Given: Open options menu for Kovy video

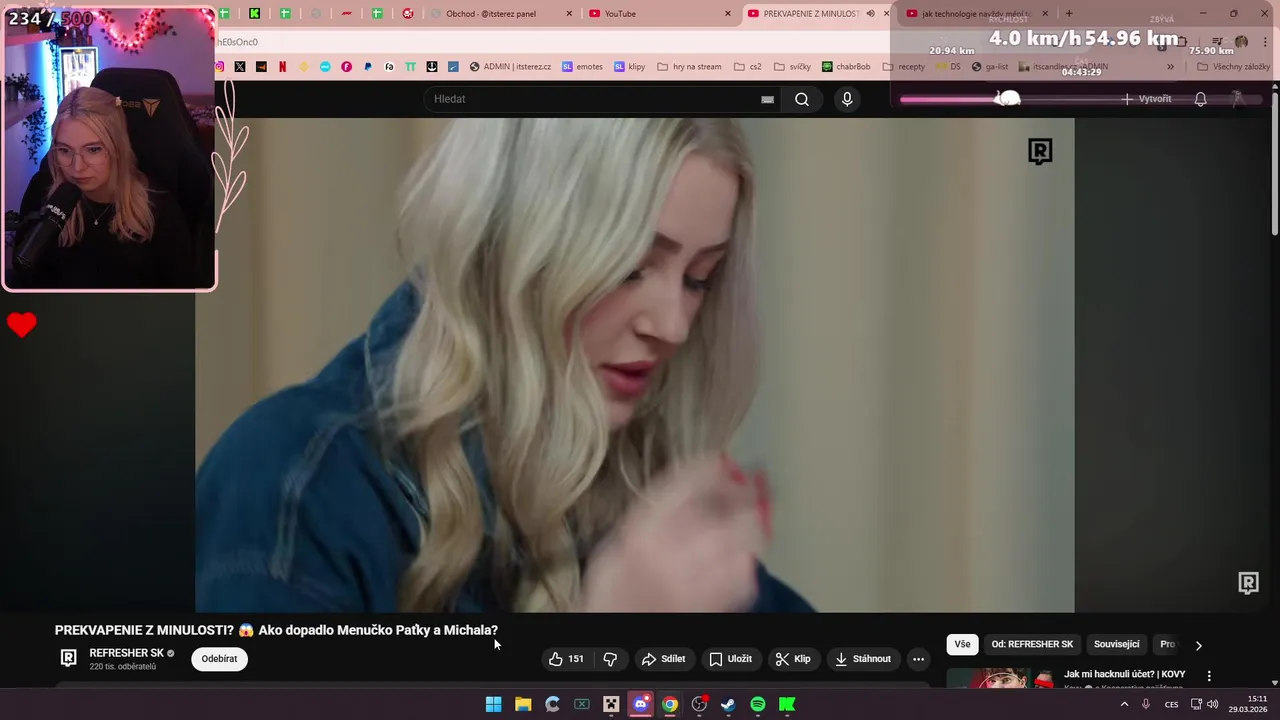Looking at the screenshot, I should 1209,676.
